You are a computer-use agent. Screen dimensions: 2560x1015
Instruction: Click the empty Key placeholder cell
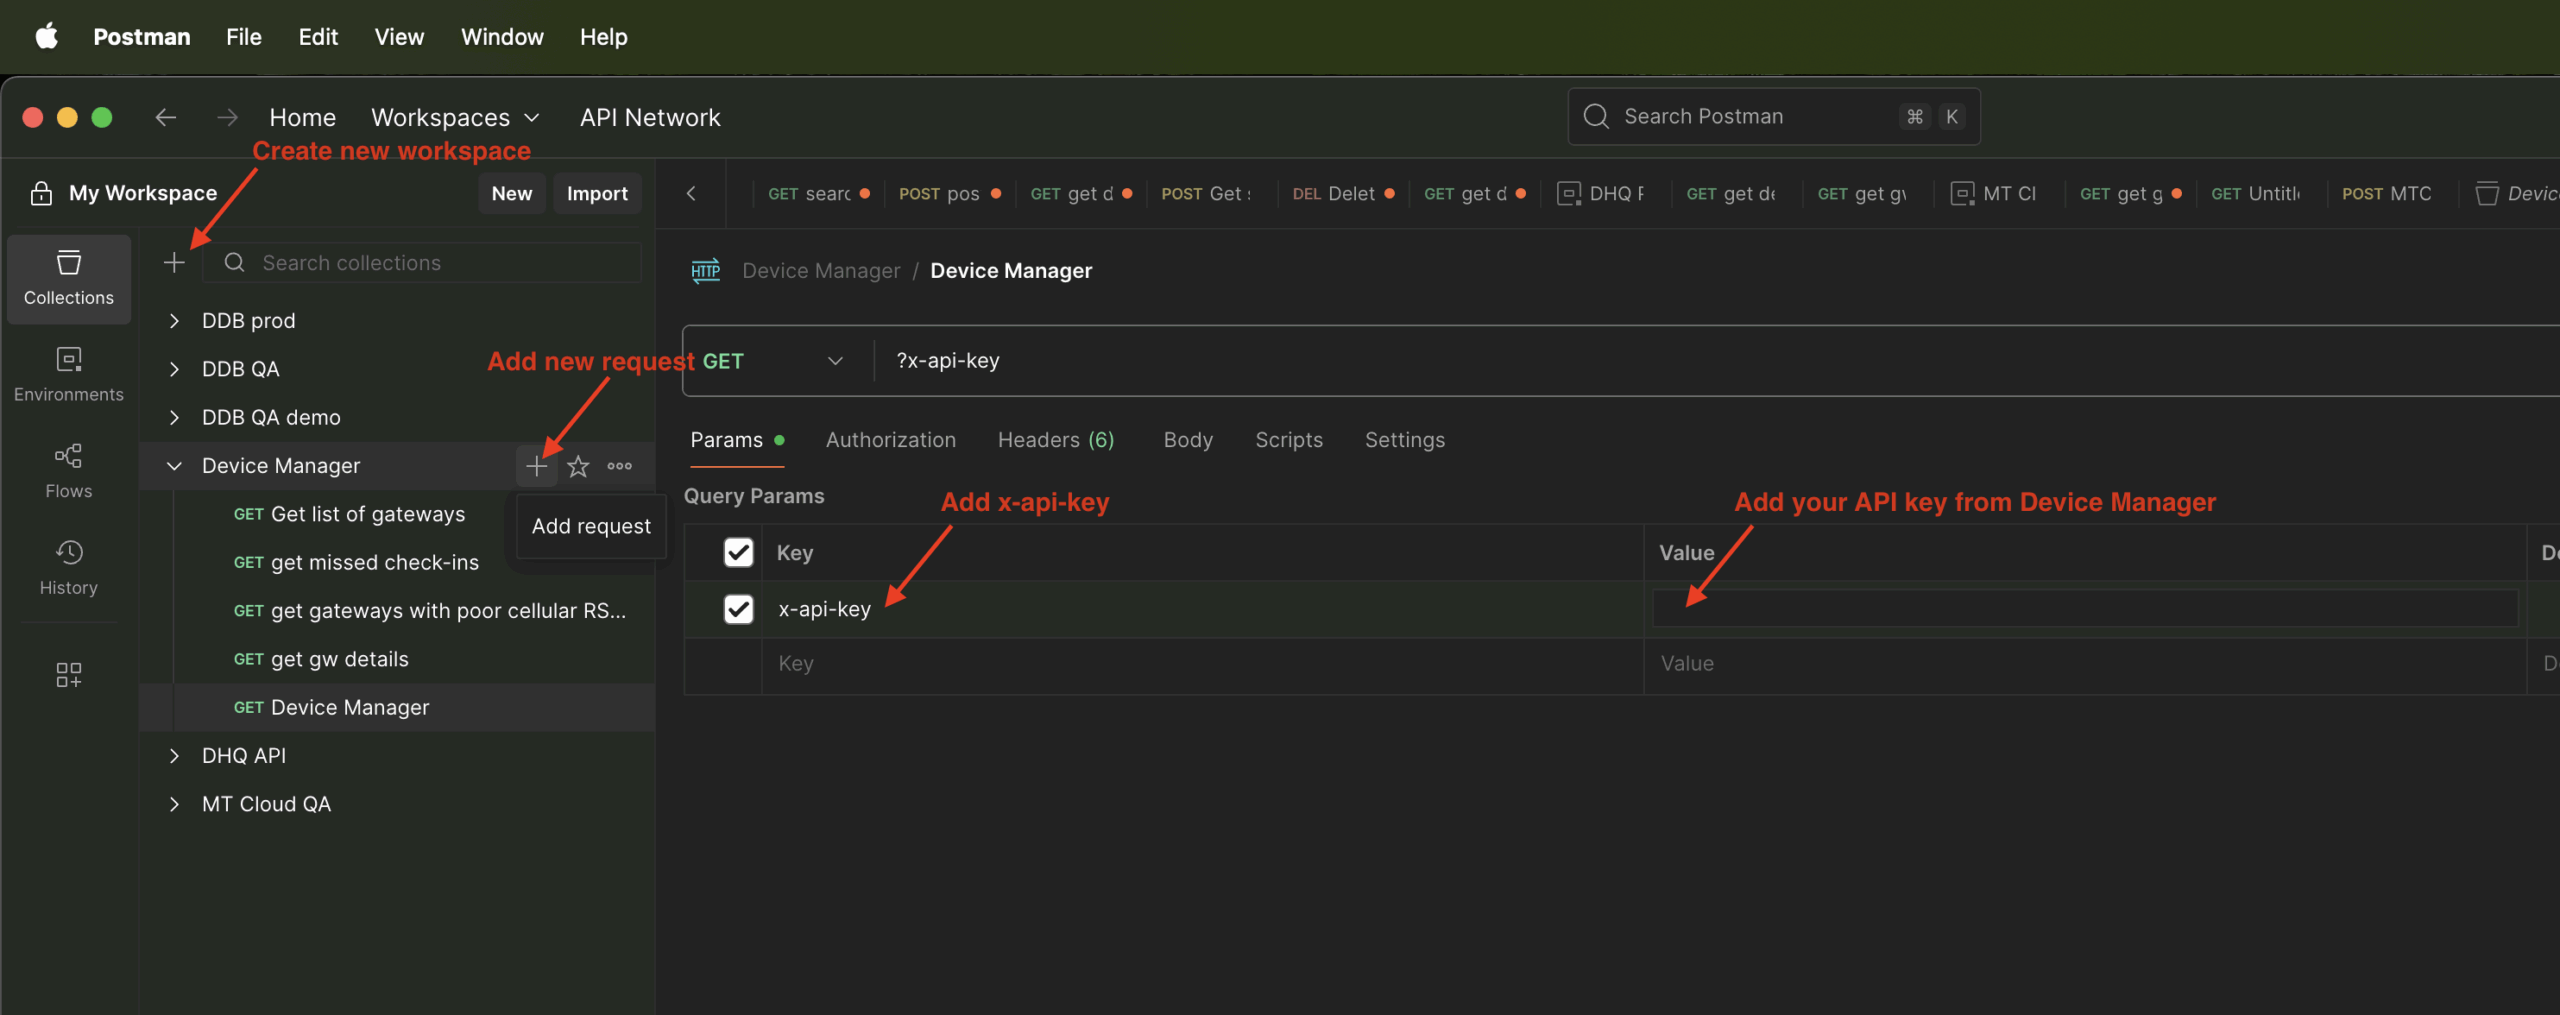point(1203,664)
